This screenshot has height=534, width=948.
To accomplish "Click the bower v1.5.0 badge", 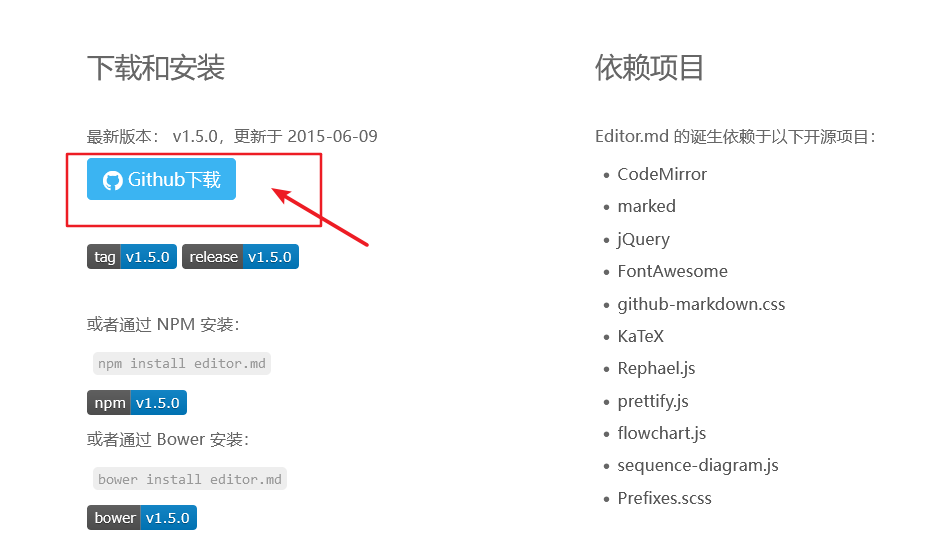I will pyautogui.click(x=141, y=518).
